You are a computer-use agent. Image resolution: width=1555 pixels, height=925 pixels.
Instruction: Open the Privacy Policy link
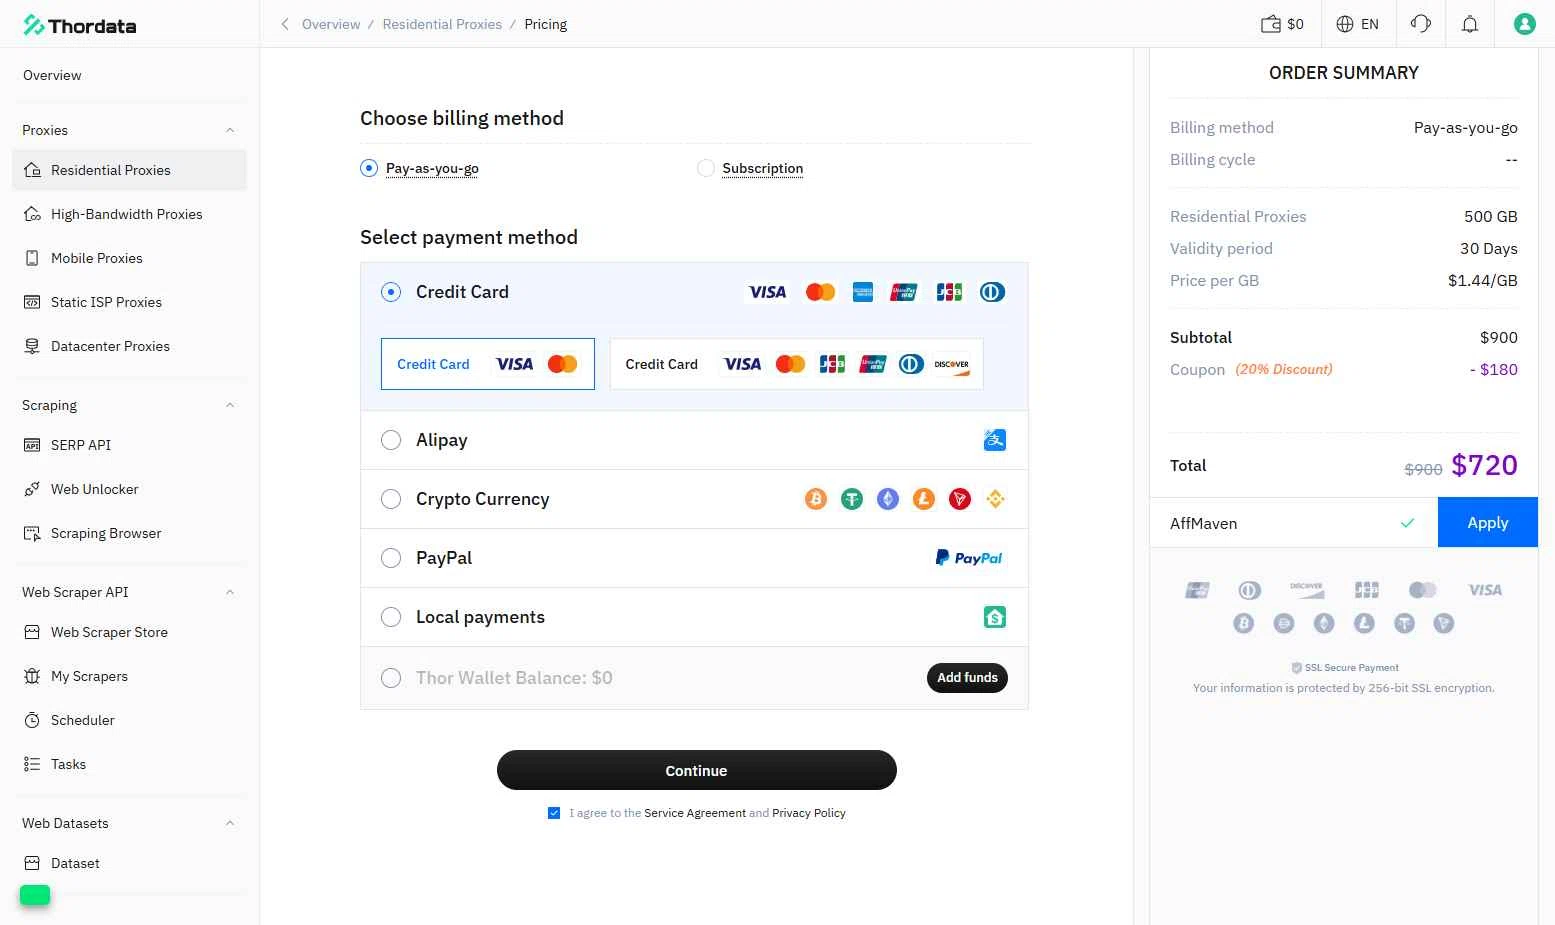809,813
